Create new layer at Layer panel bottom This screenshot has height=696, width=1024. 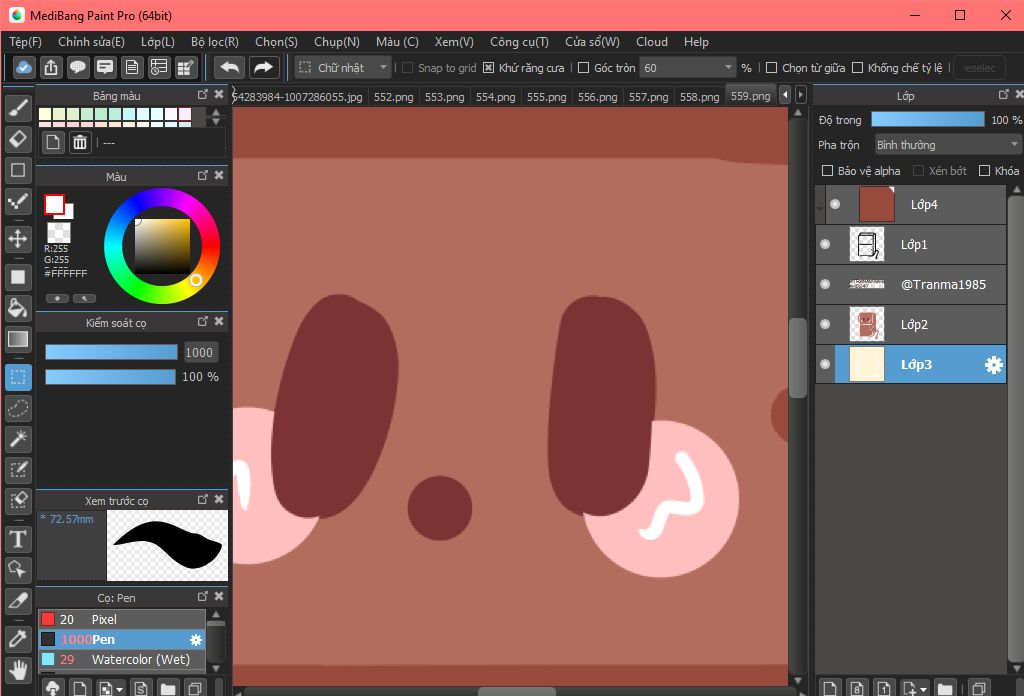pos(829,688)
